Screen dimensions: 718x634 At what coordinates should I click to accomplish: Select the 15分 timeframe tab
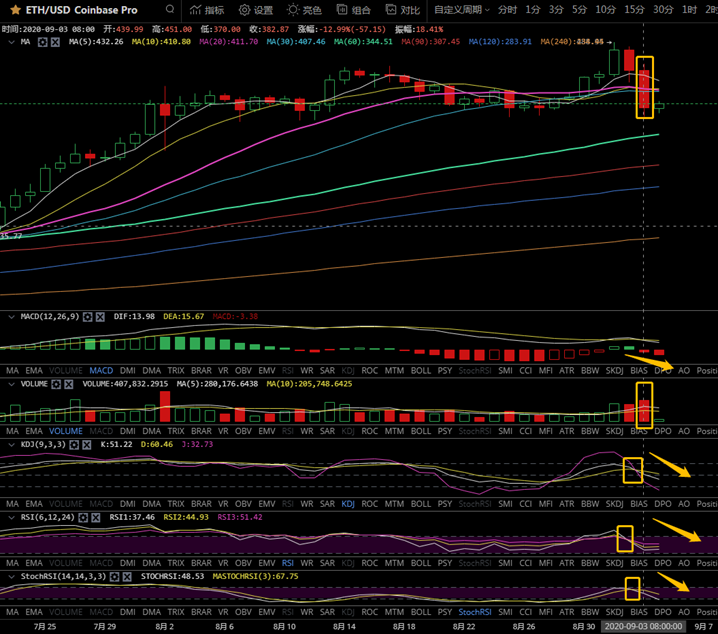pos(634,10)
